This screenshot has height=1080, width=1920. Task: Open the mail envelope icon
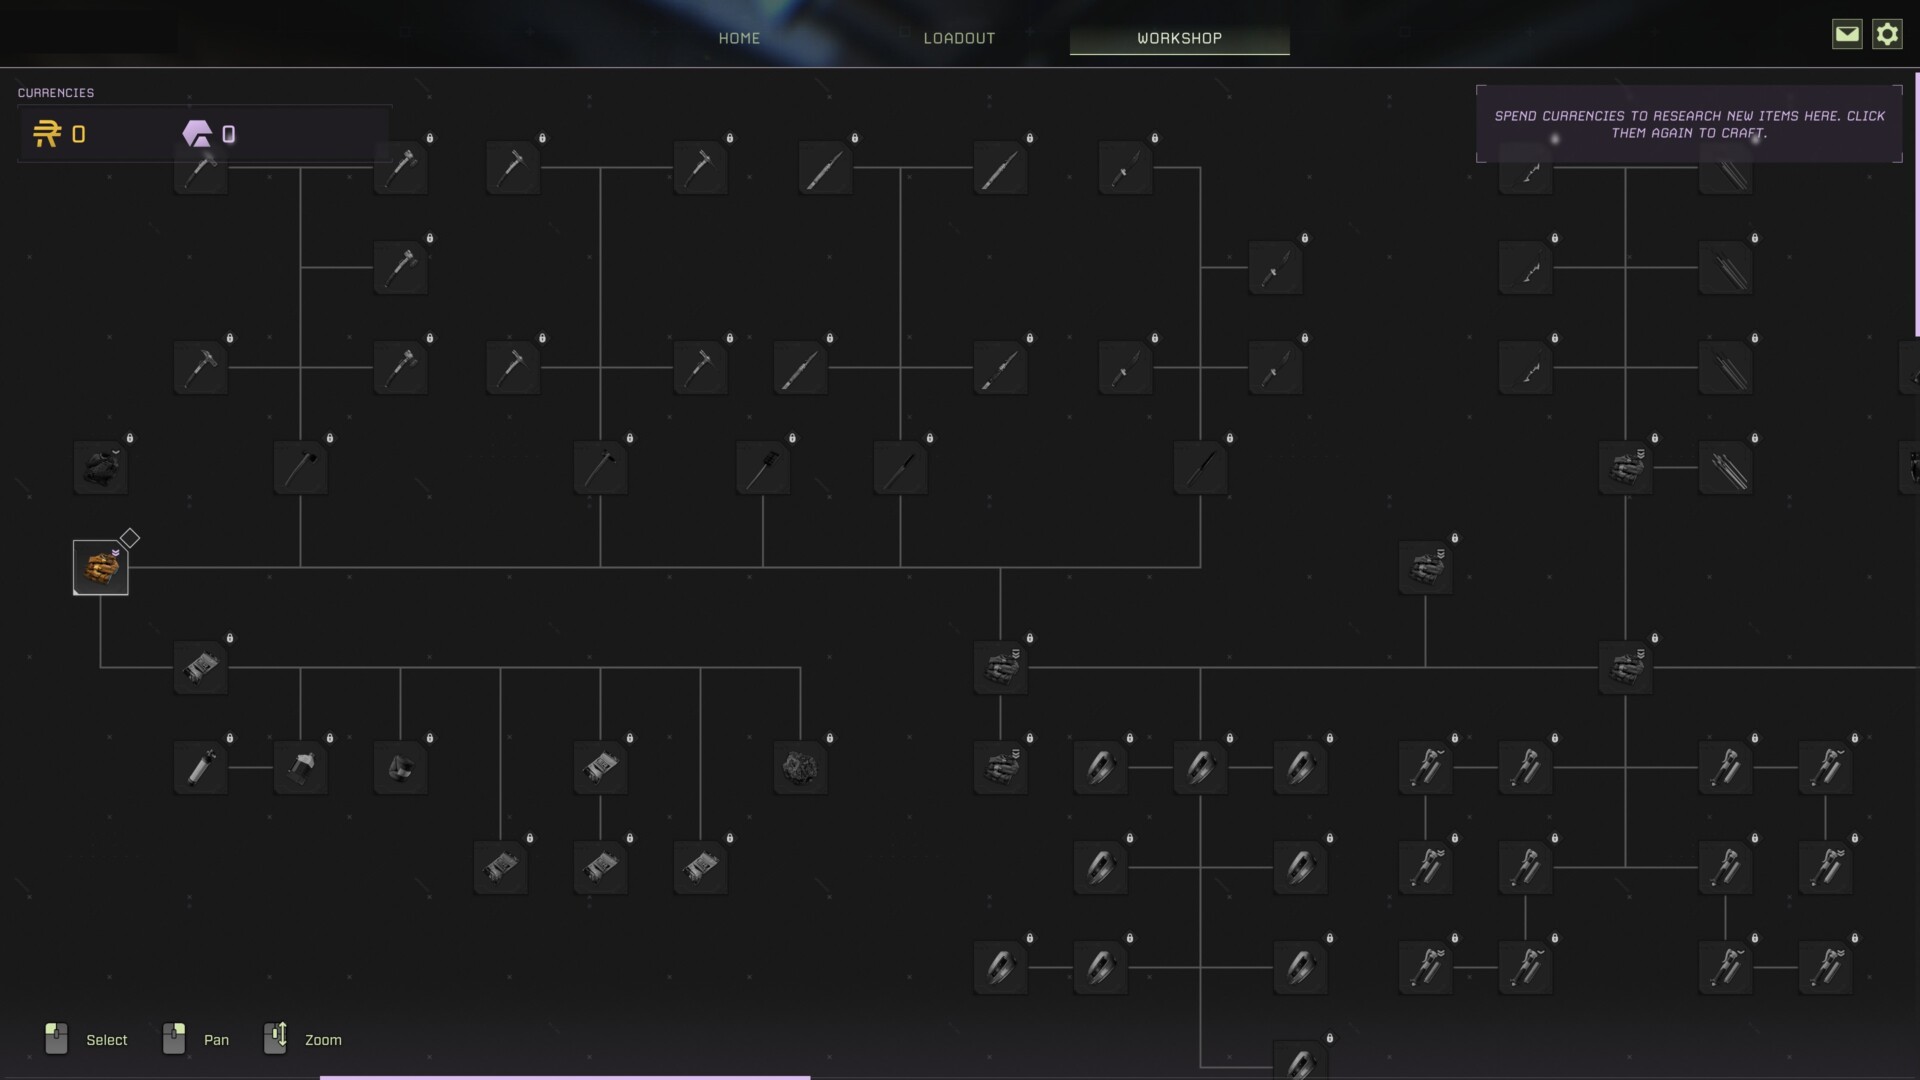[x=1846, y=34]
